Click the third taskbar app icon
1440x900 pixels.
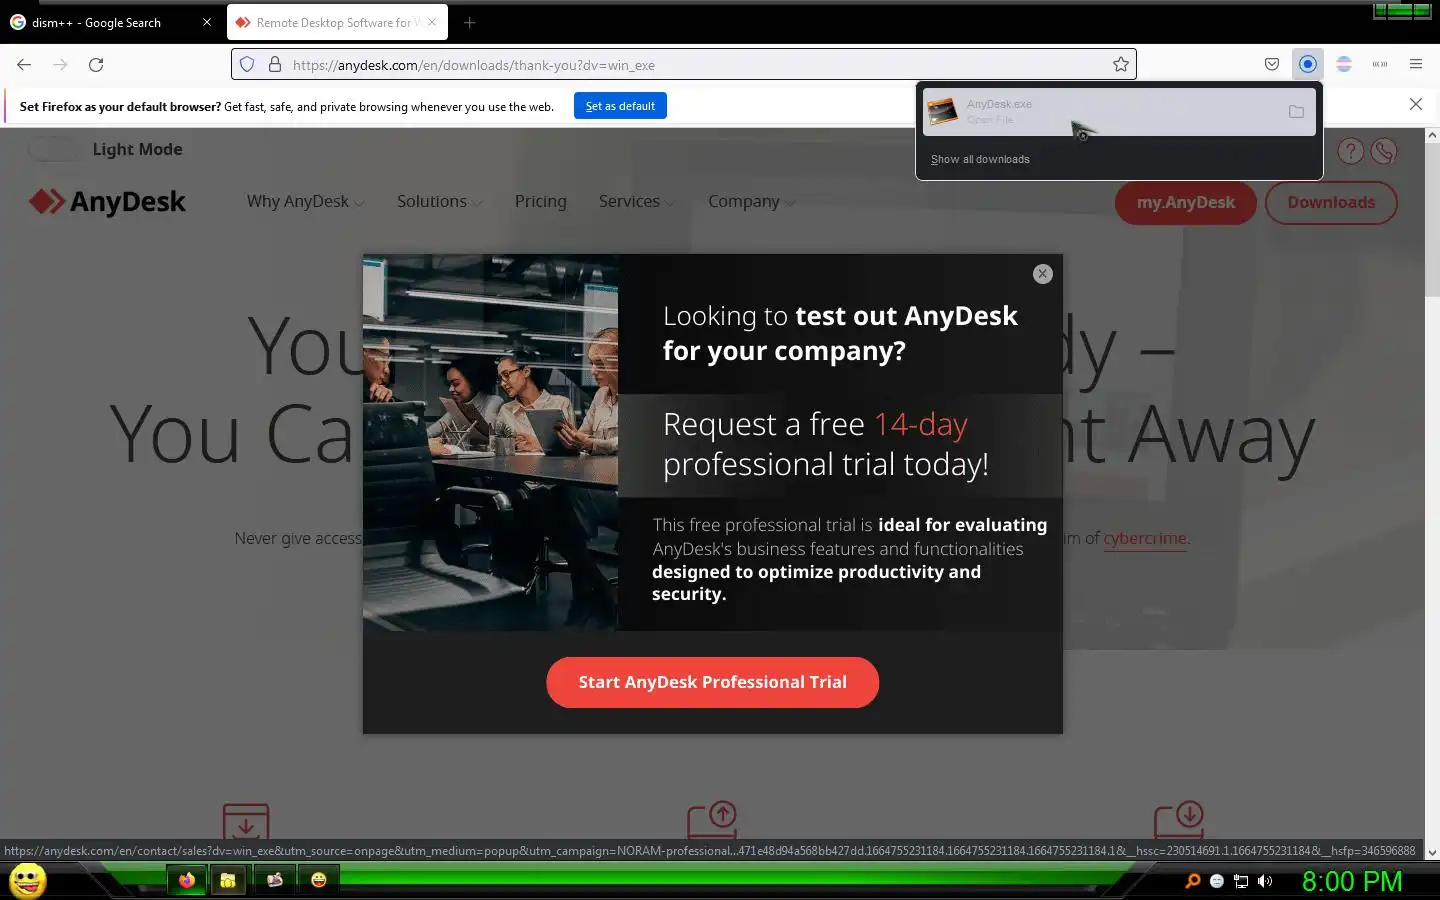click(x=274, y=880)
